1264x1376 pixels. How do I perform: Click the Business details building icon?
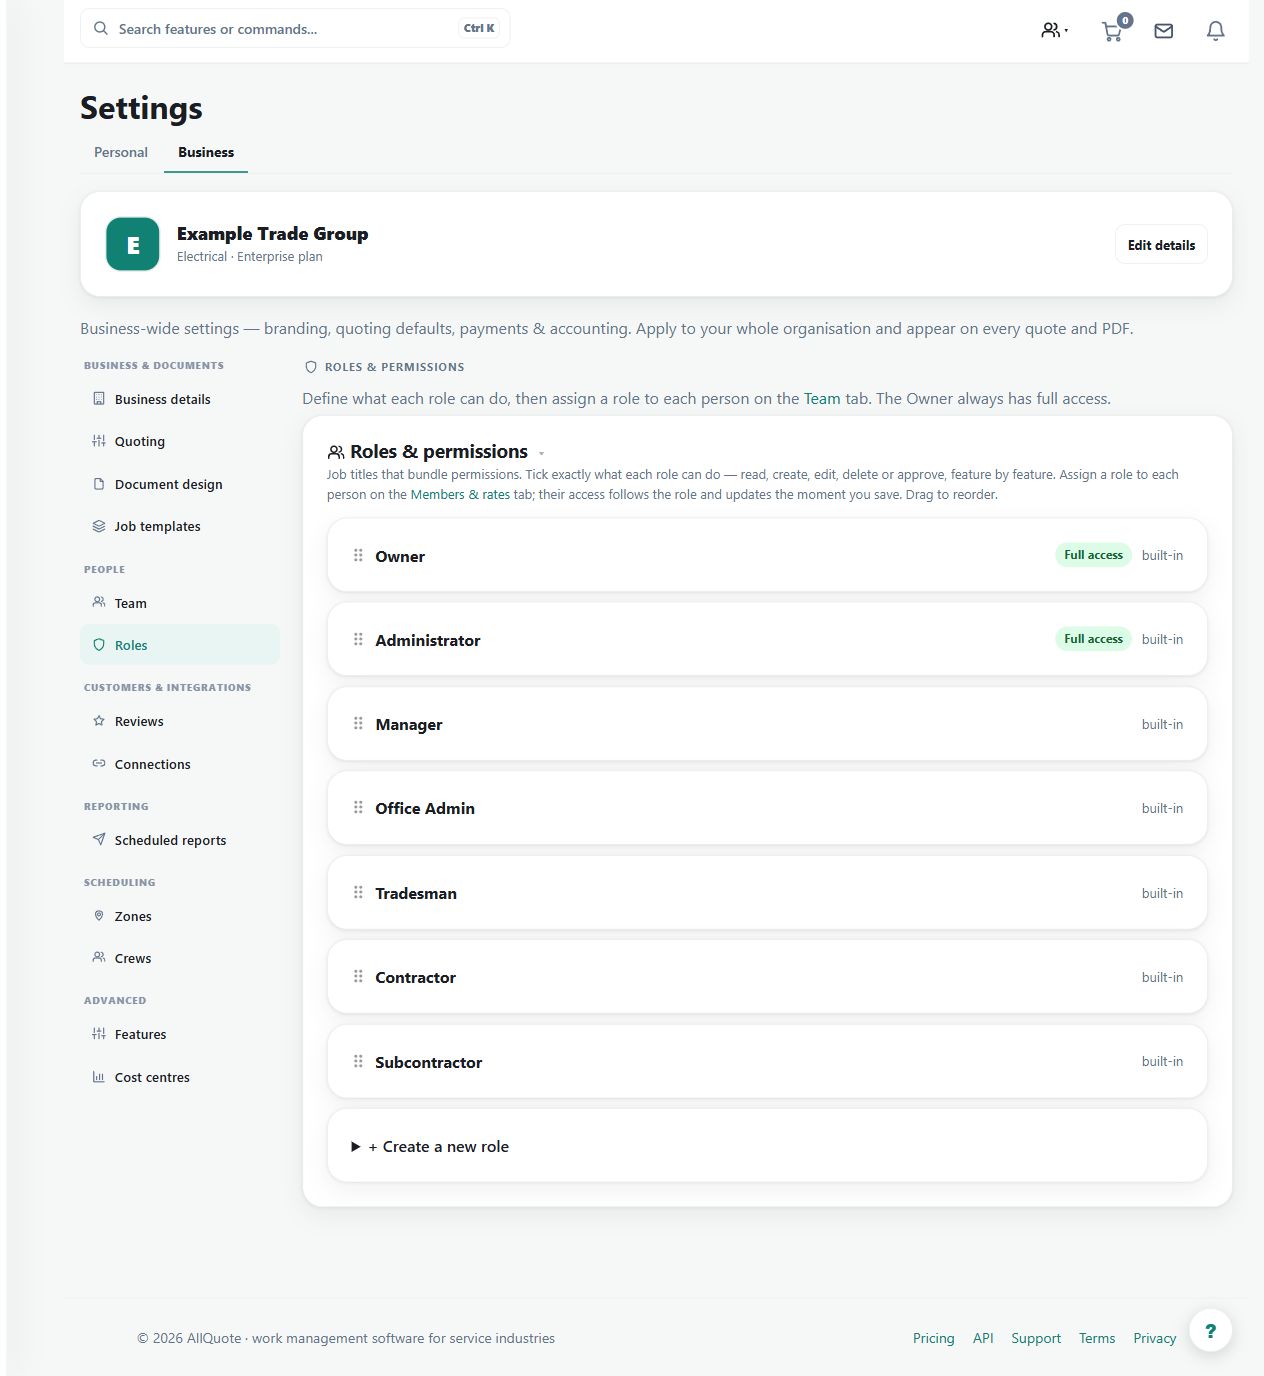click(x=99, y=398)
